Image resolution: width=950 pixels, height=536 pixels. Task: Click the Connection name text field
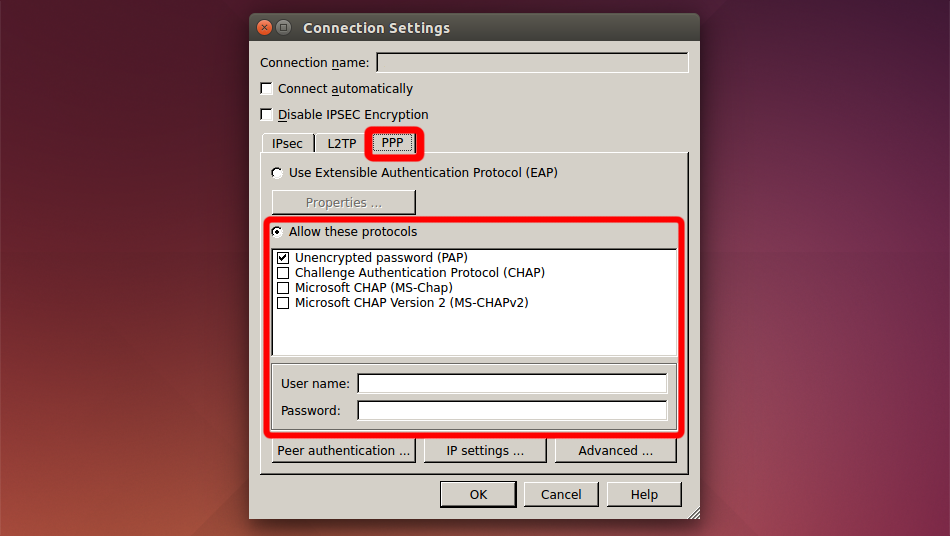(532, 63)
